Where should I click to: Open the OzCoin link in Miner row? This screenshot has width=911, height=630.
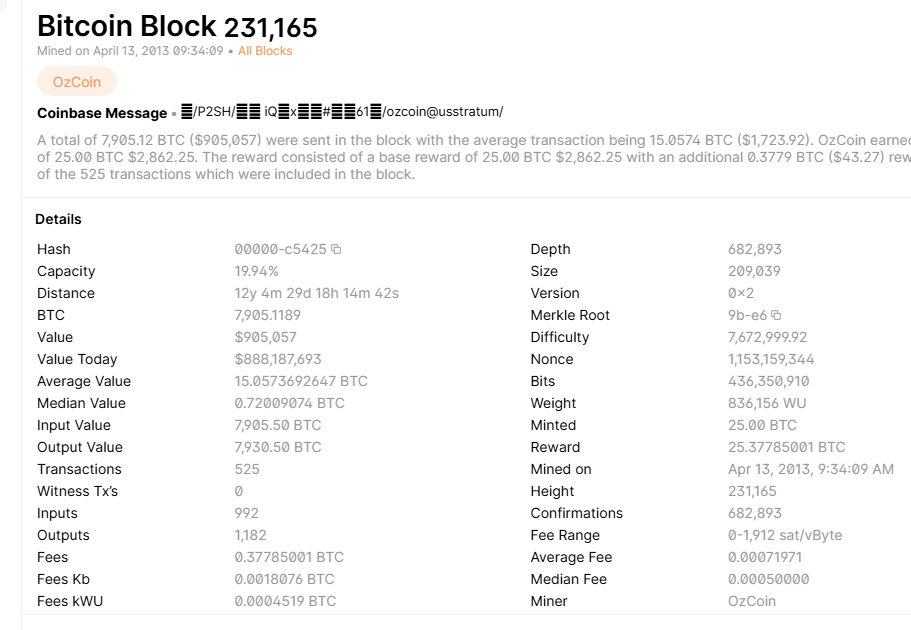[751, 602]
